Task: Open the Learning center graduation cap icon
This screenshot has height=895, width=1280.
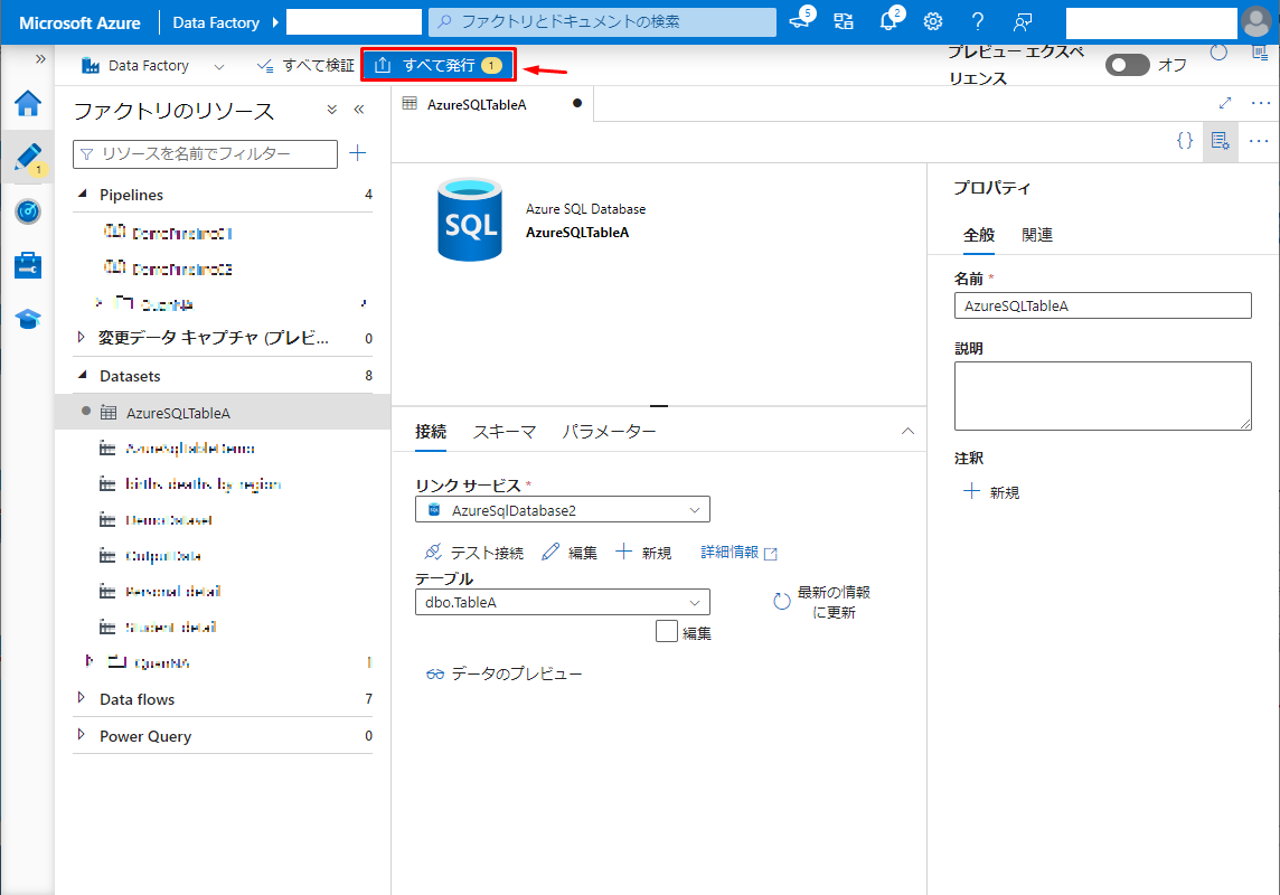Action: (28, 319)
